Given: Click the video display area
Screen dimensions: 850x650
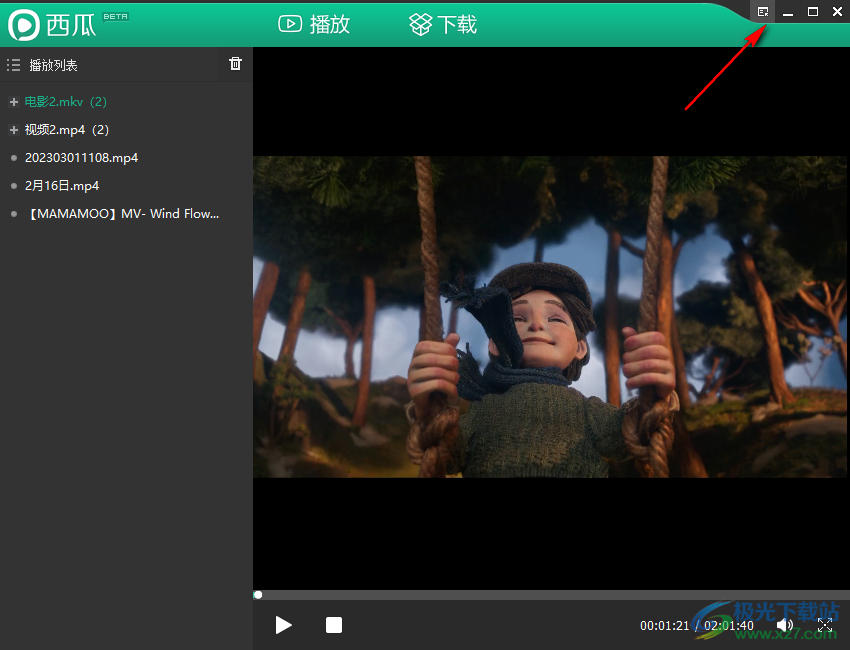Looking at the screenshot, I should point(550,317).
